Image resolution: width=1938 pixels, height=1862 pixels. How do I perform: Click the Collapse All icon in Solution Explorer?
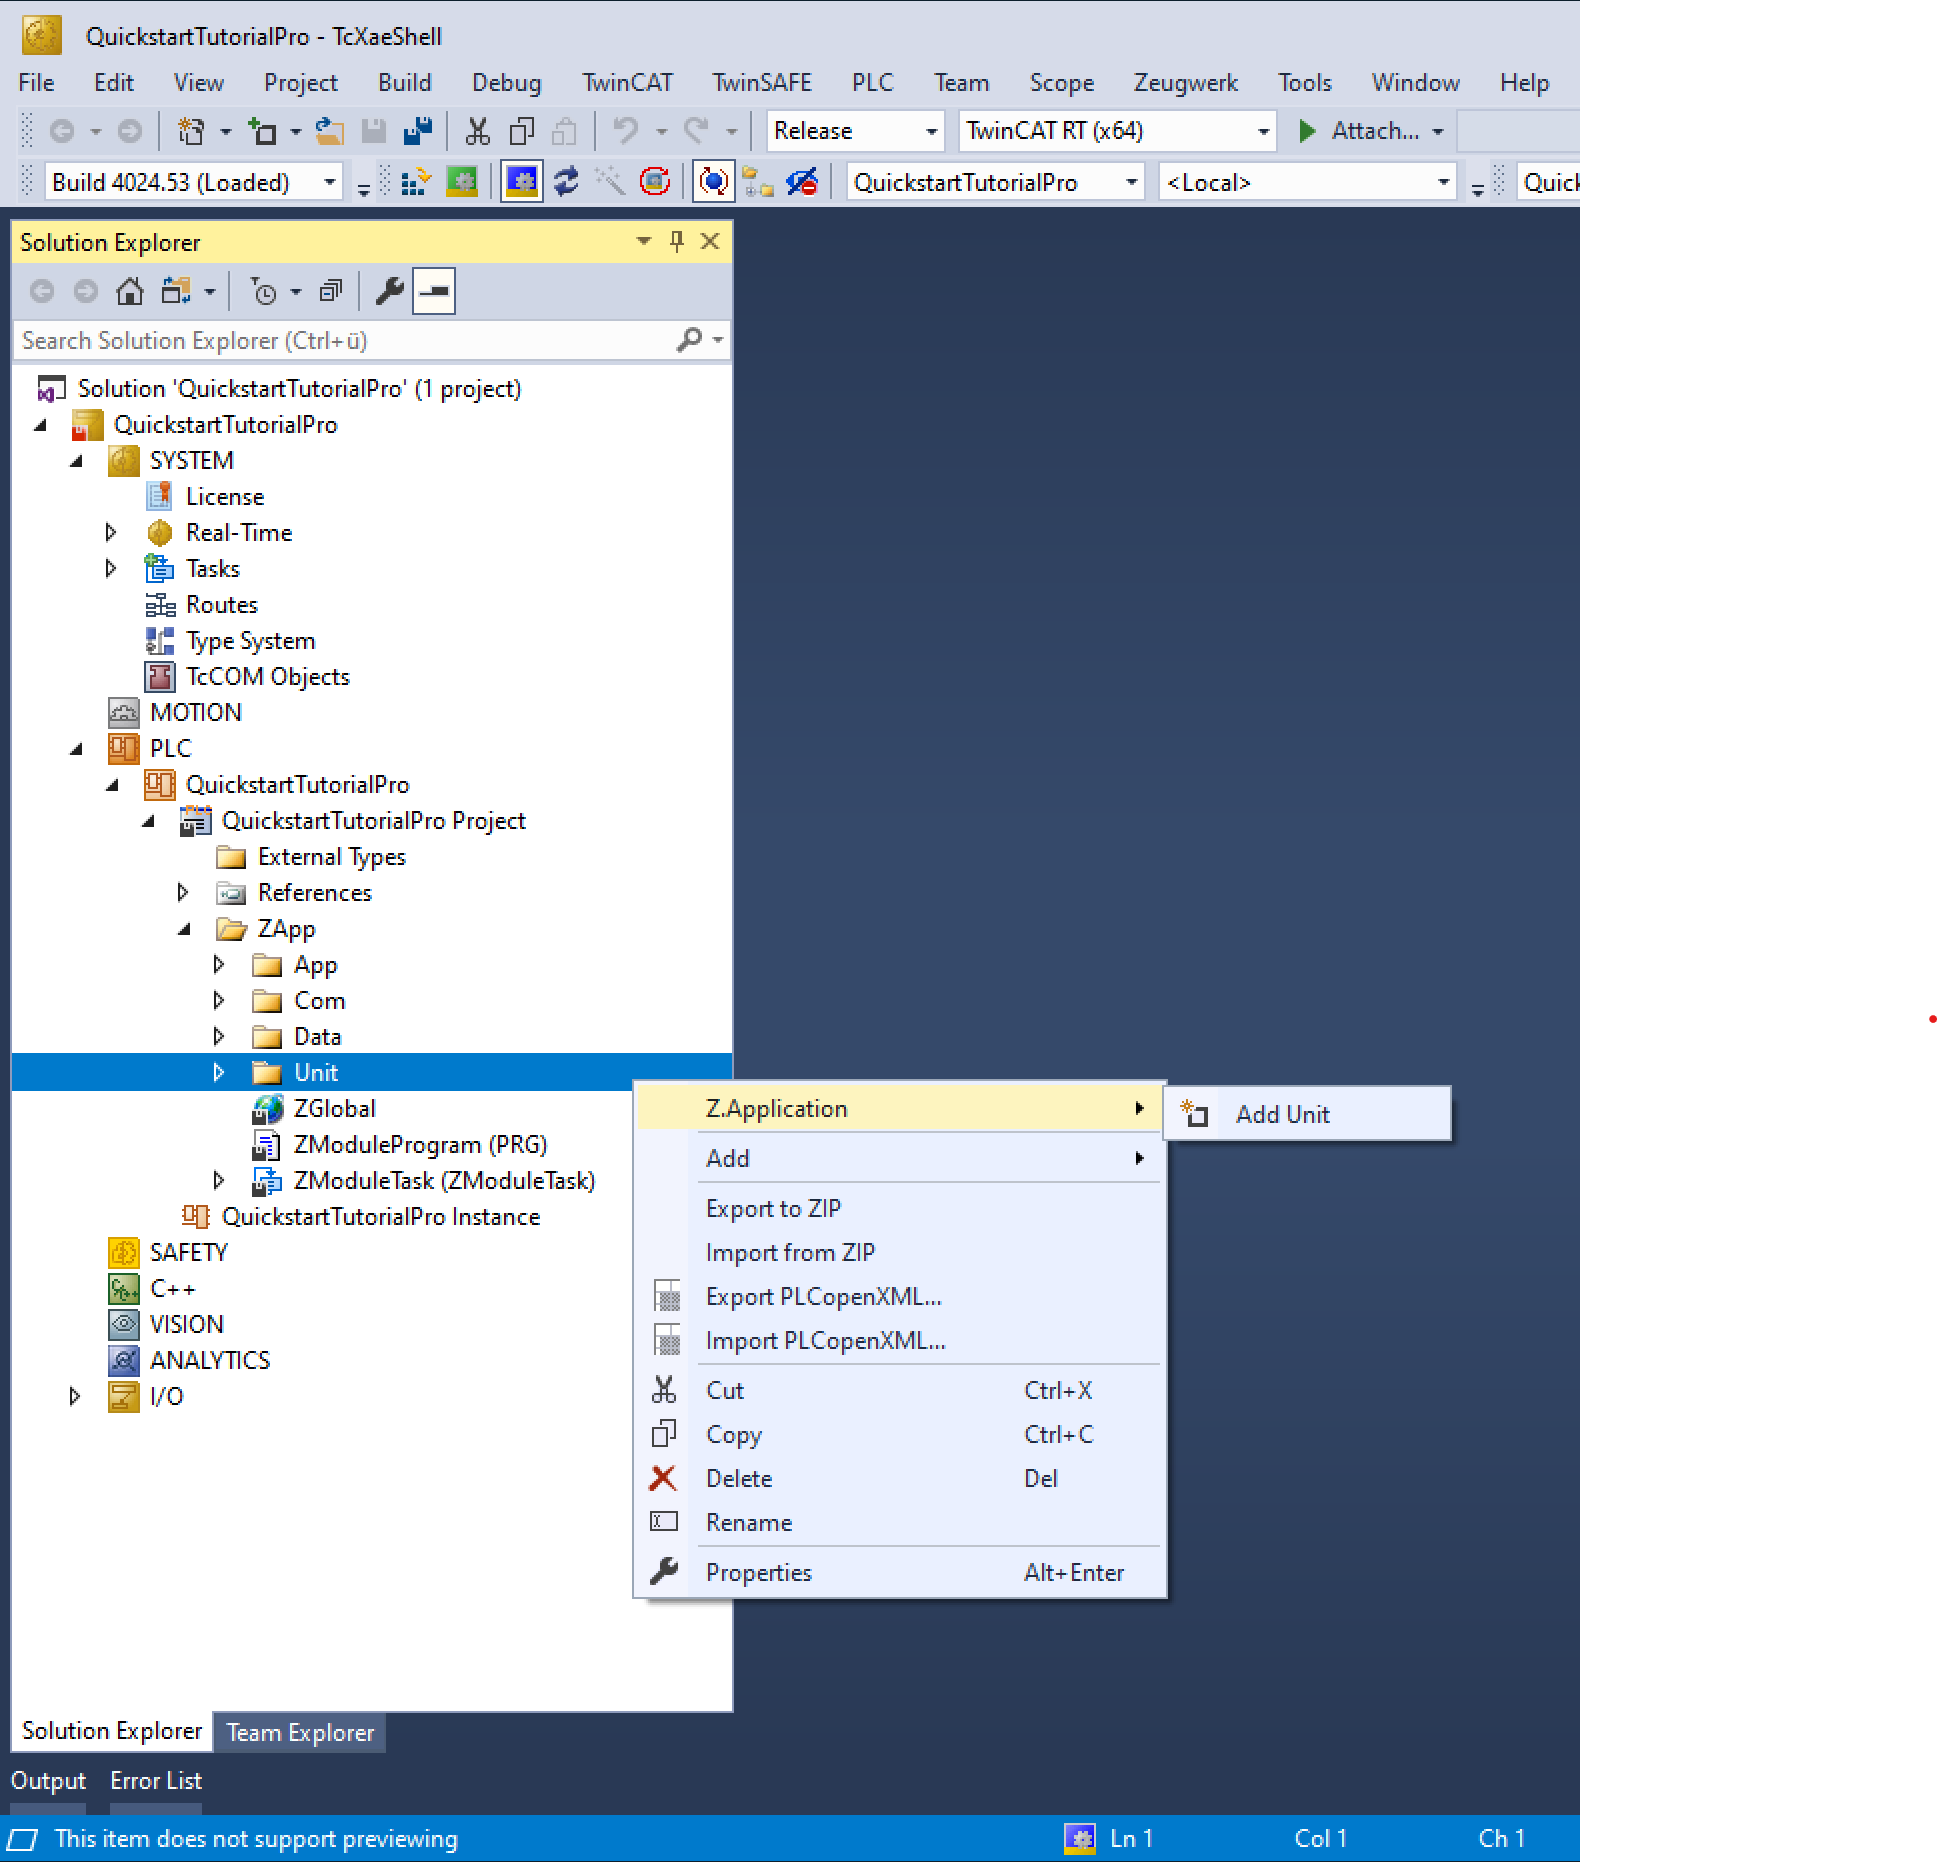tap(330, 291)
